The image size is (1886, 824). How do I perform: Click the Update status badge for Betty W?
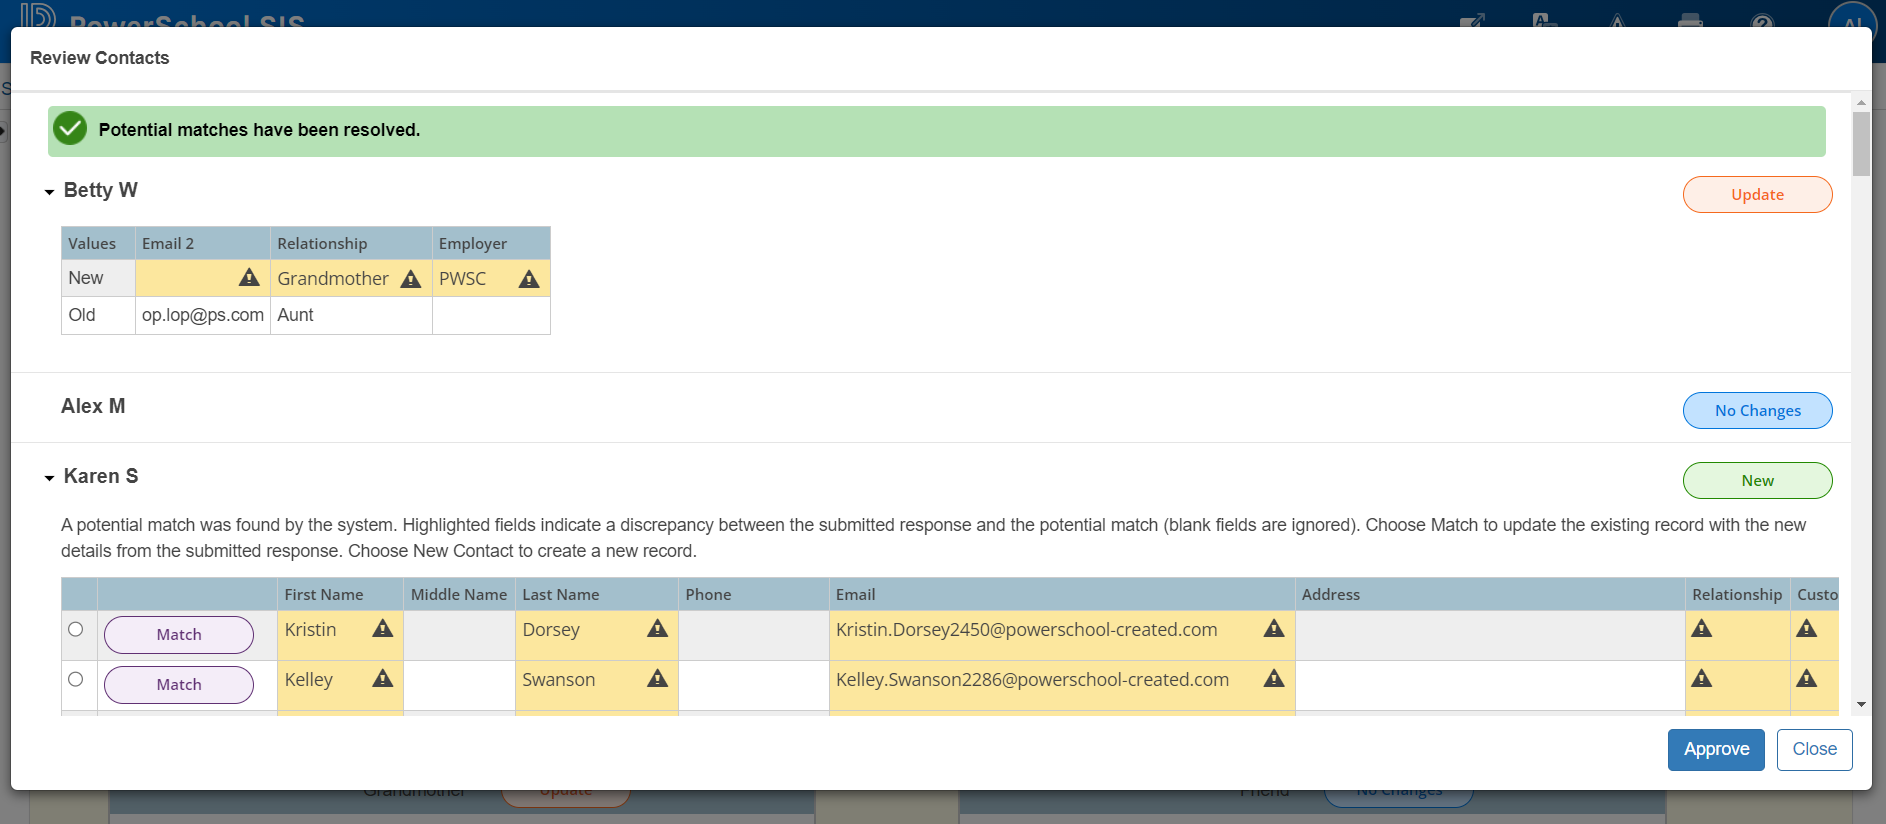pos(1757,195)
